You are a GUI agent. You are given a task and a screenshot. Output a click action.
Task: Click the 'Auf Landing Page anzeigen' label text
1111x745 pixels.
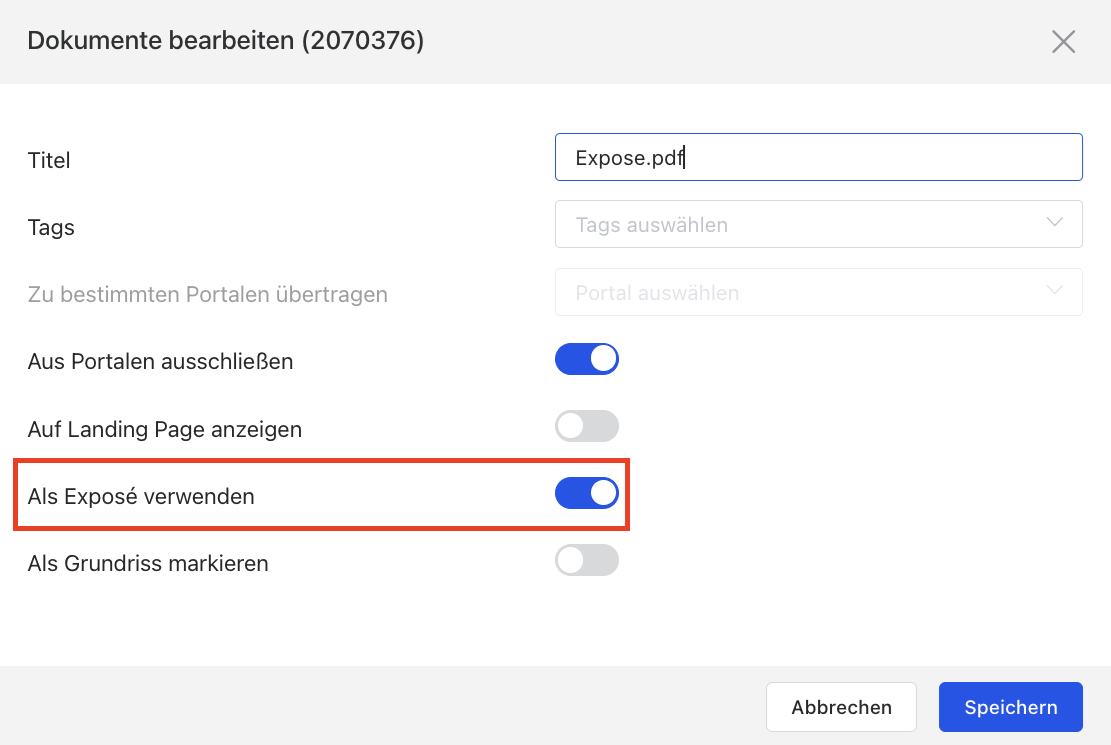165,429
